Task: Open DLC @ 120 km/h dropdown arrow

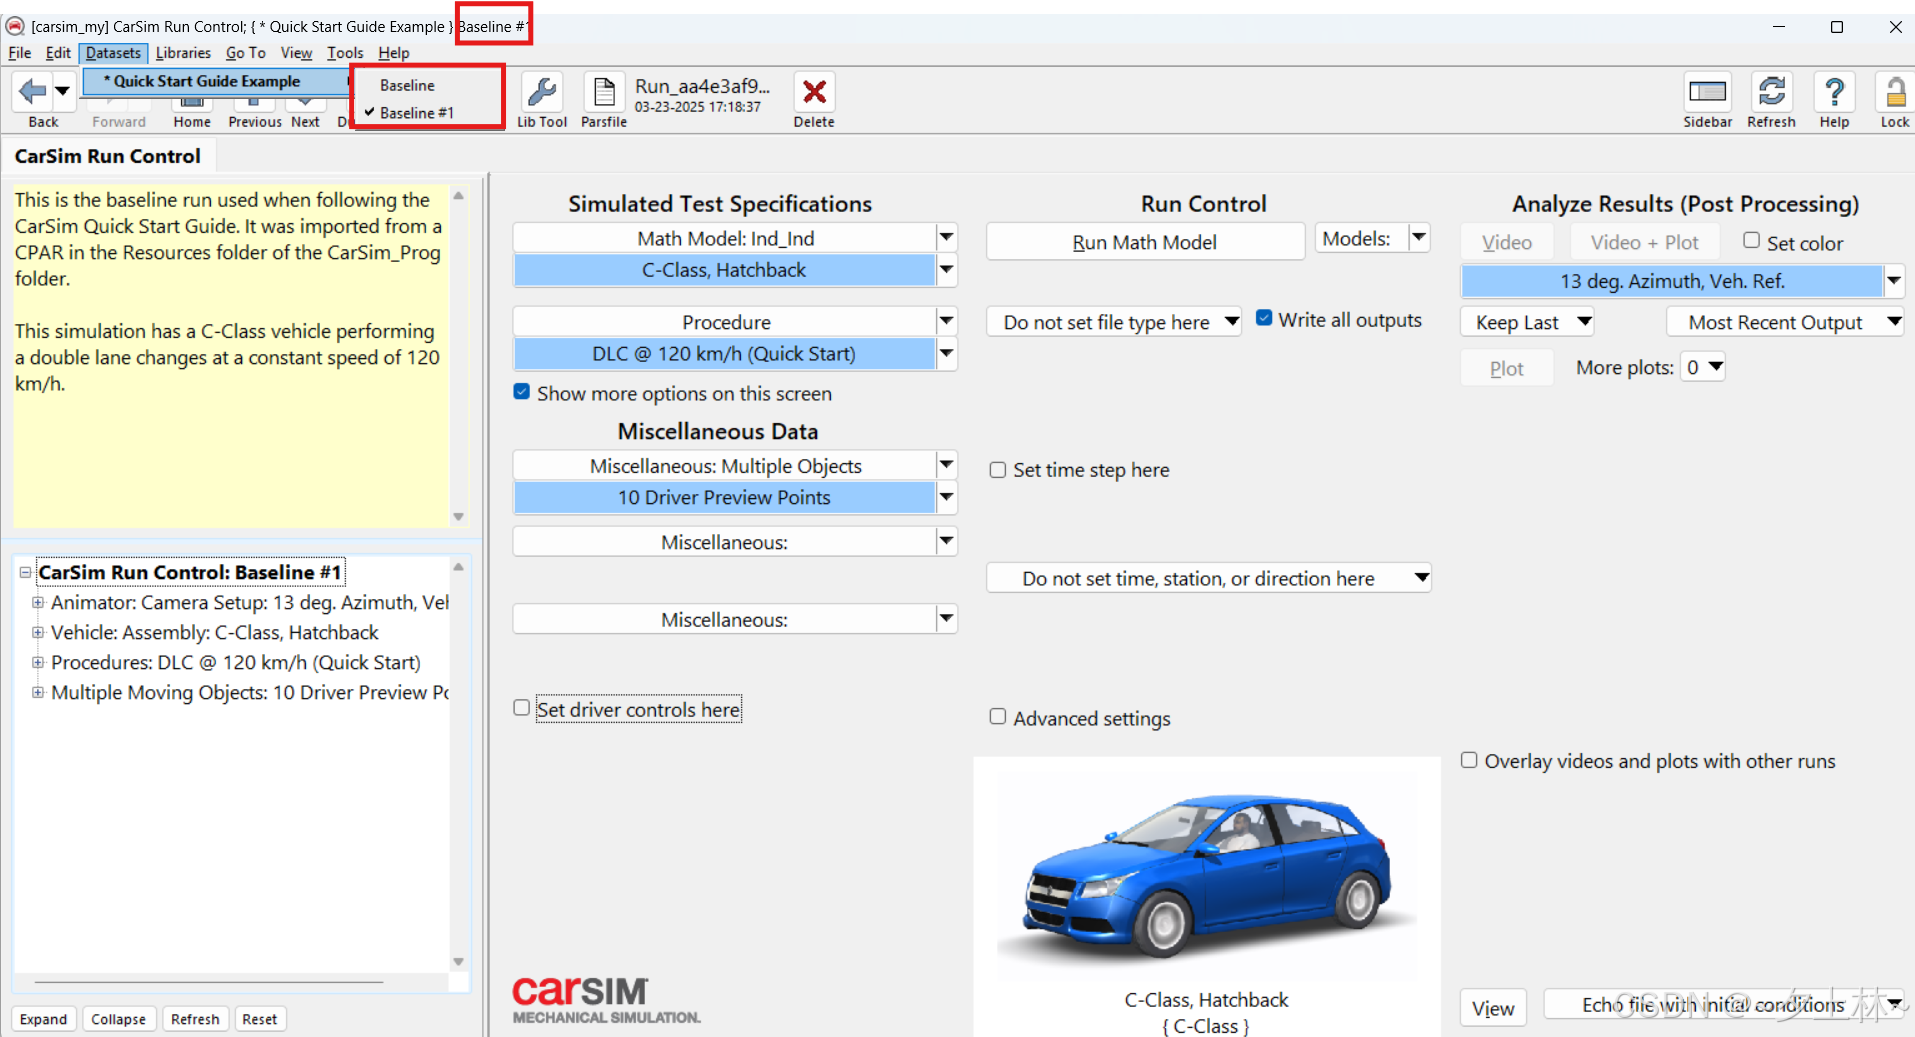Action: [946, 354]
